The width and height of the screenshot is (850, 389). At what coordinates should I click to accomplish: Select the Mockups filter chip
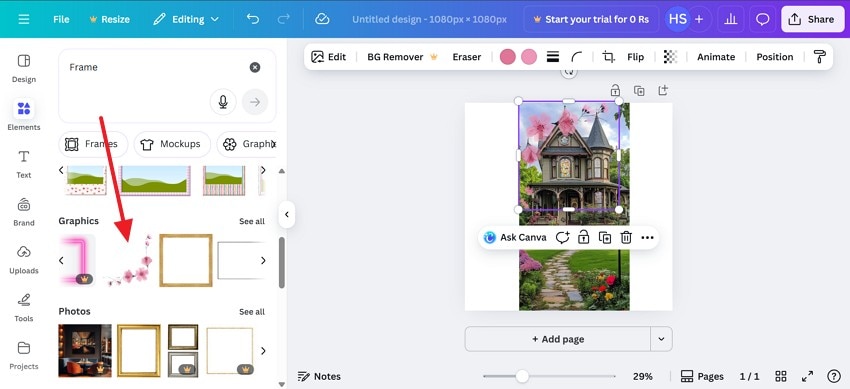(x=172, y=144)
